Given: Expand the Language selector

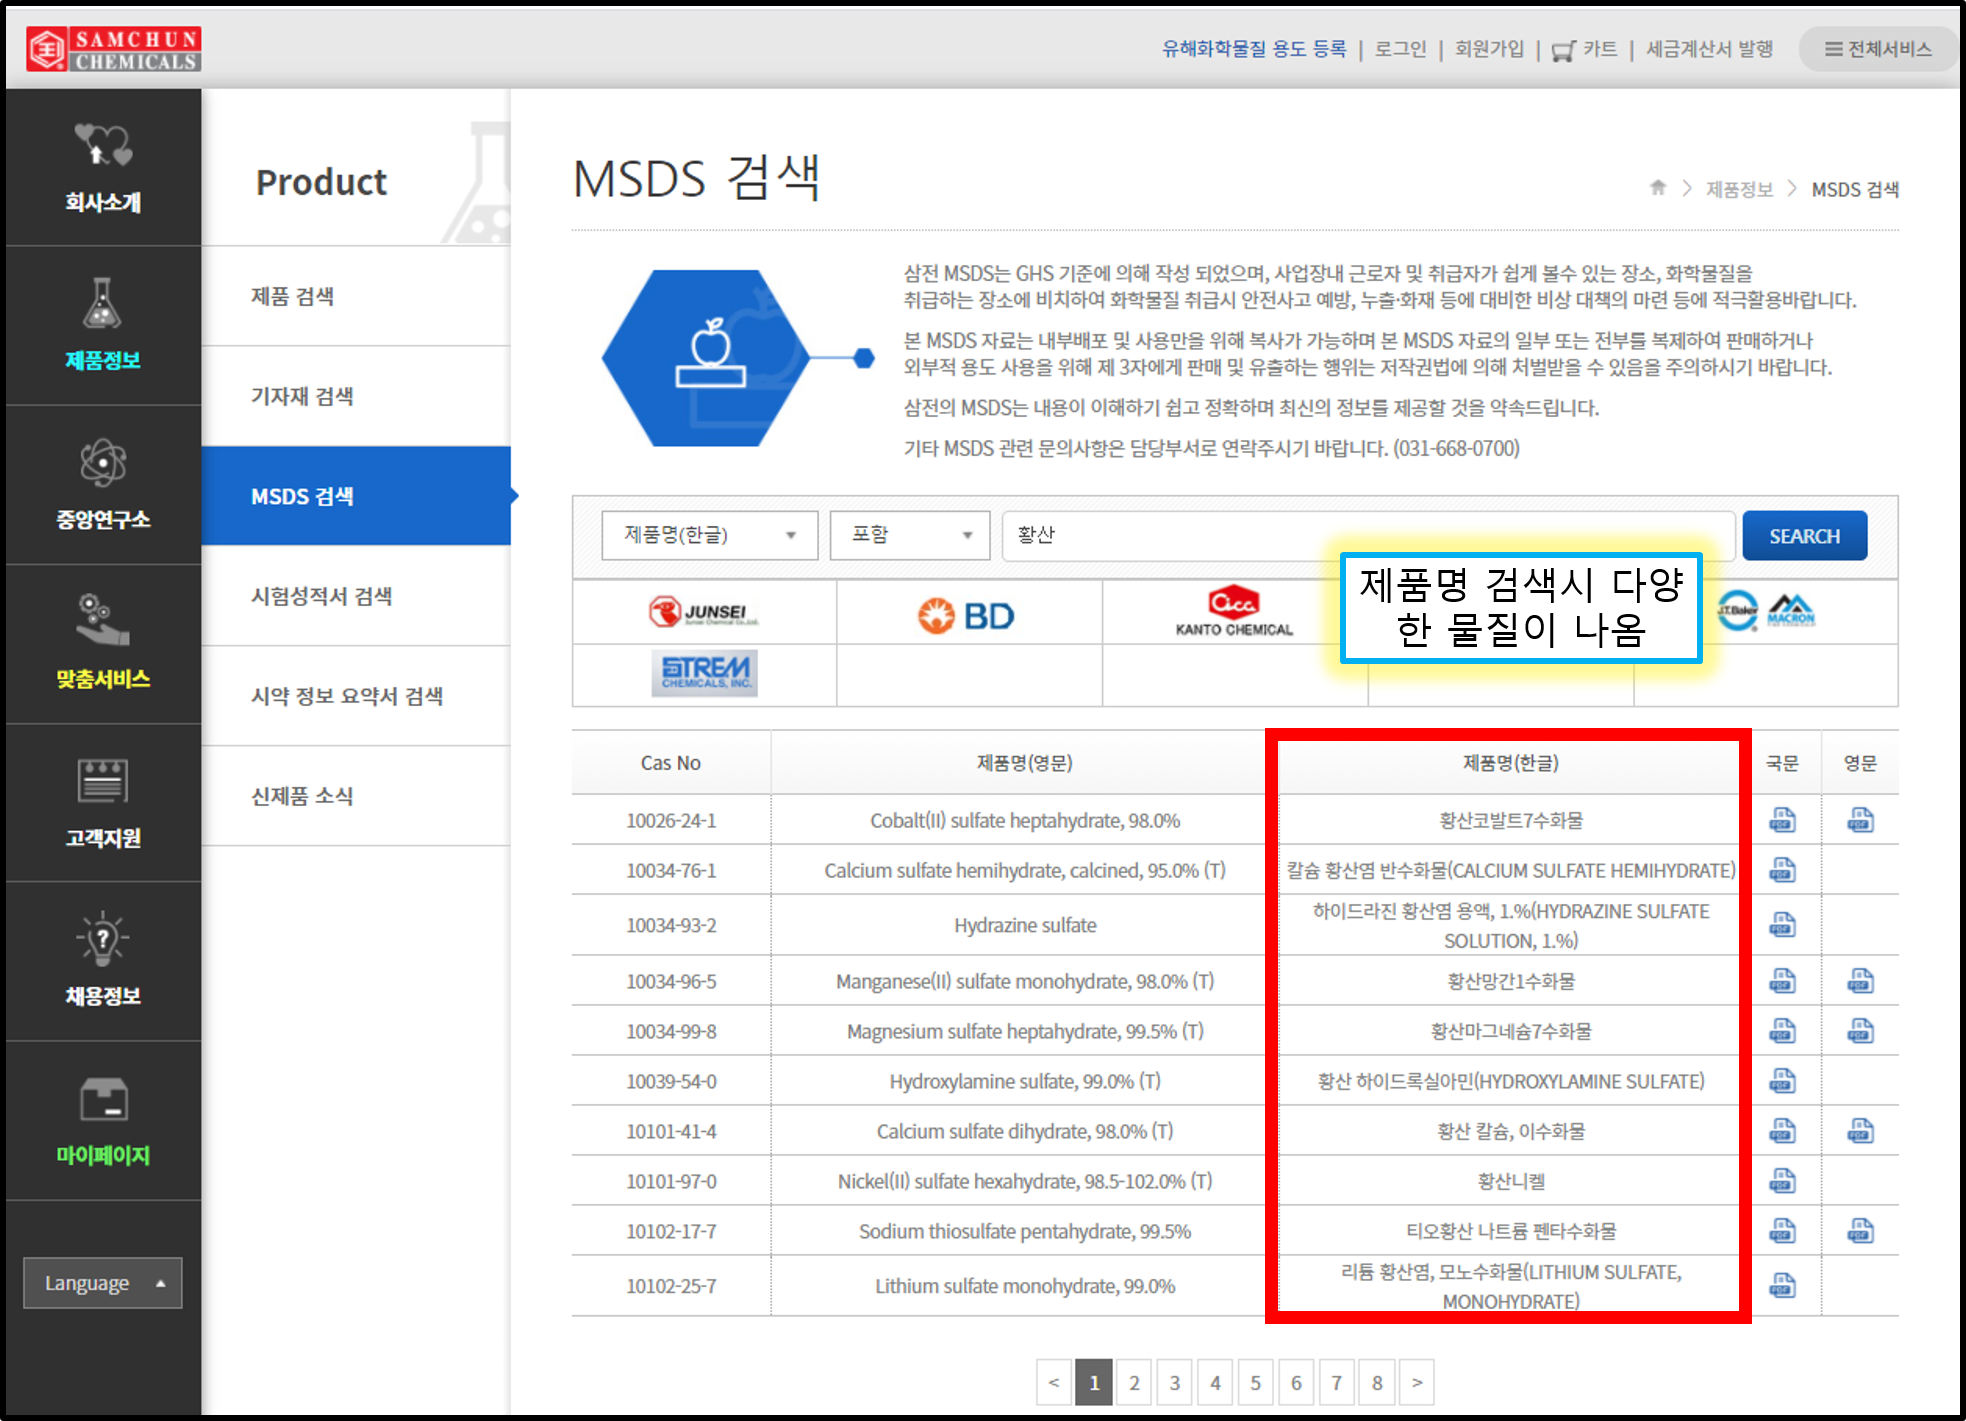Looking at the screenshot, I should (103, 1283).
